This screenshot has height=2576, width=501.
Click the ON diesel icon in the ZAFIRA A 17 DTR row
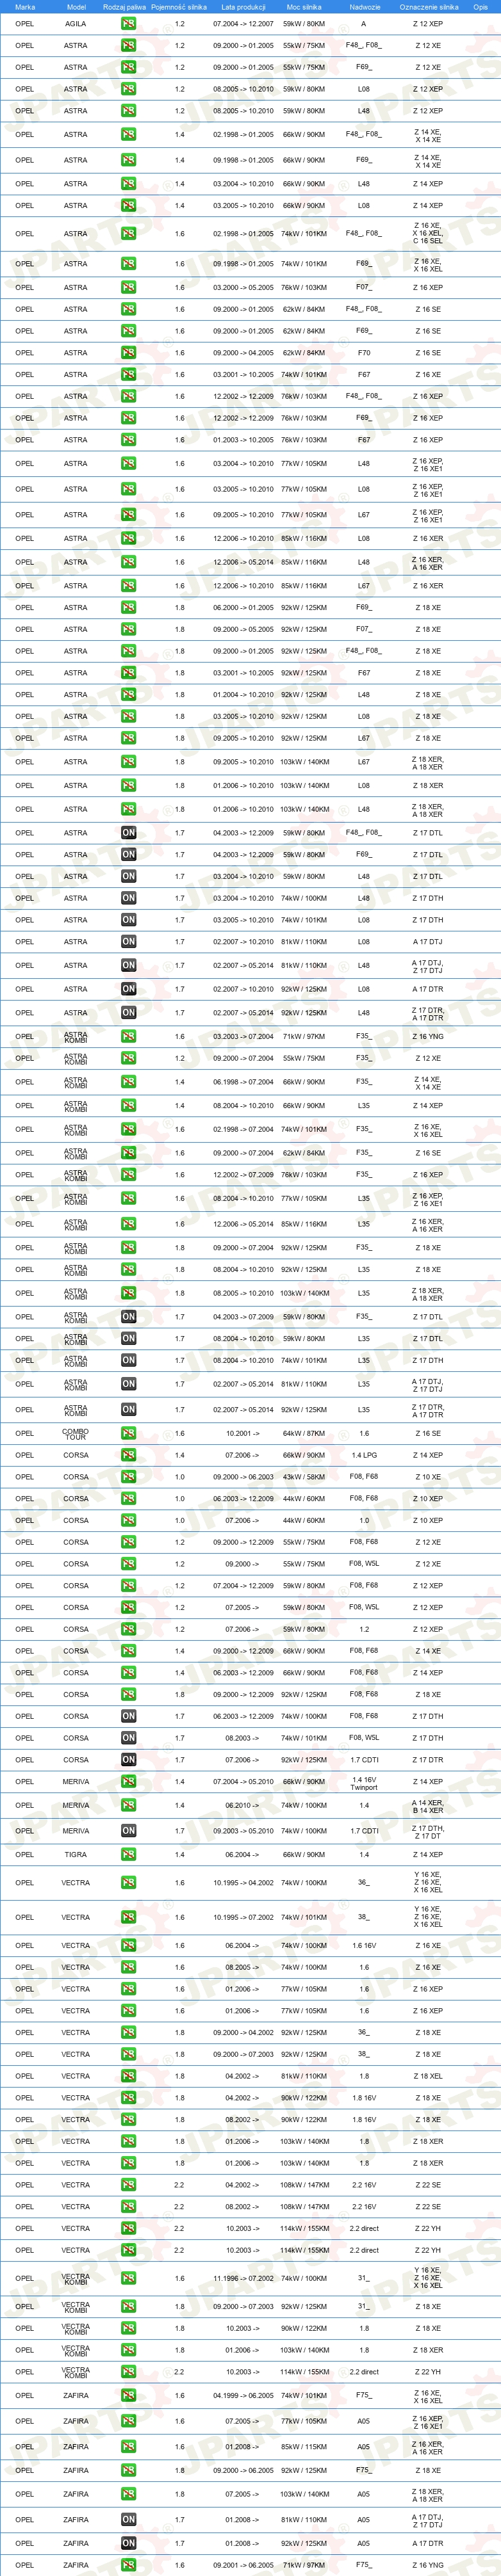point(128,2543)
